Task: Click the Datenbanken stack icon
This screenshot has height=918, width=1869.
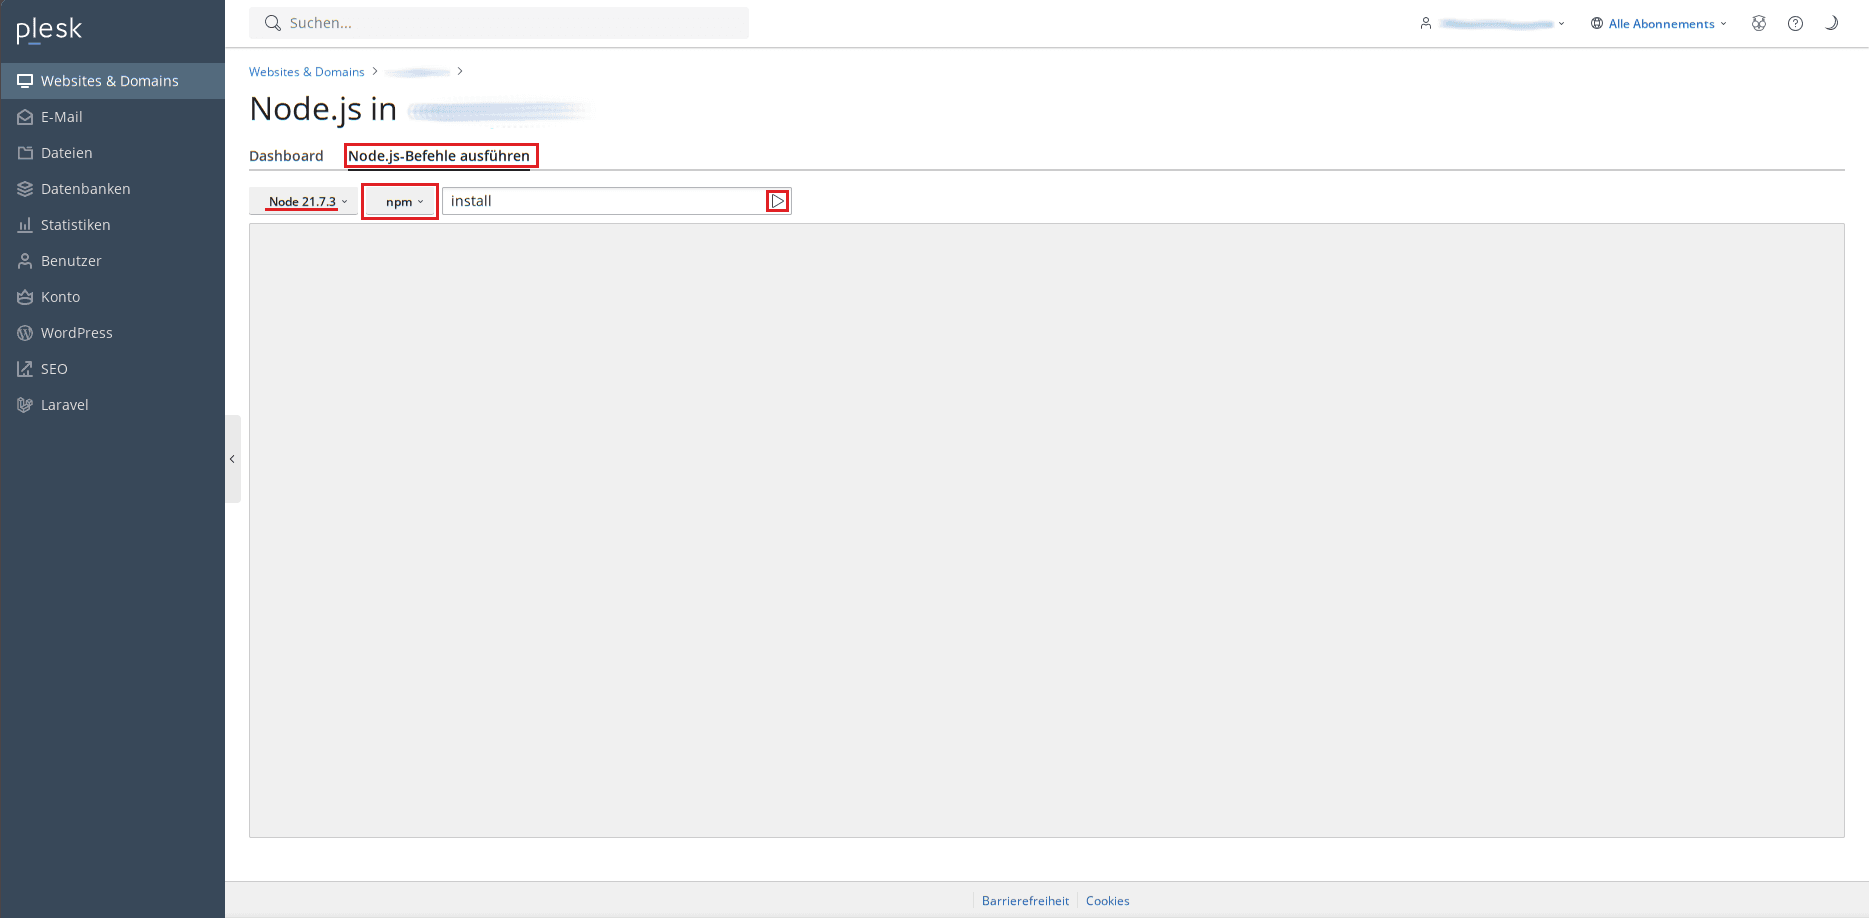Action: coord(25,189)
